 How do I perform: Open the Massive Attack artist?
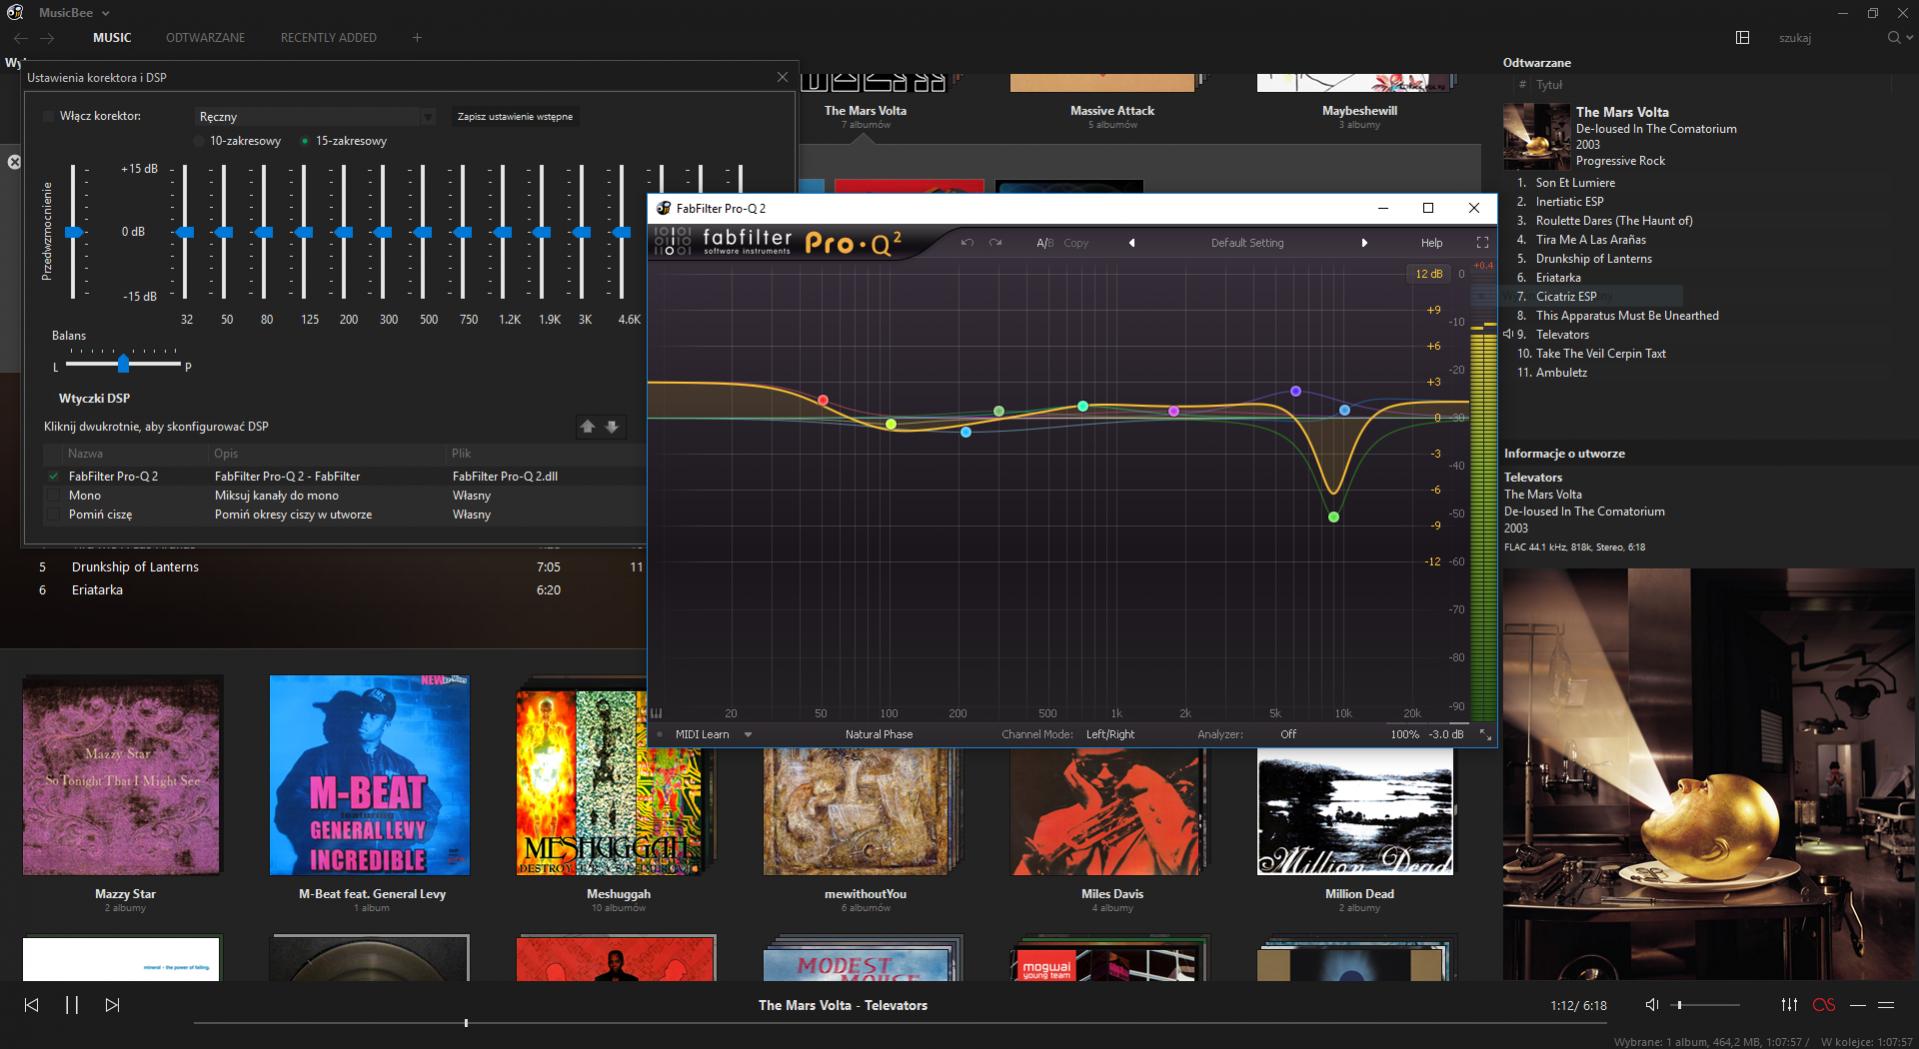click(1112, 111)
